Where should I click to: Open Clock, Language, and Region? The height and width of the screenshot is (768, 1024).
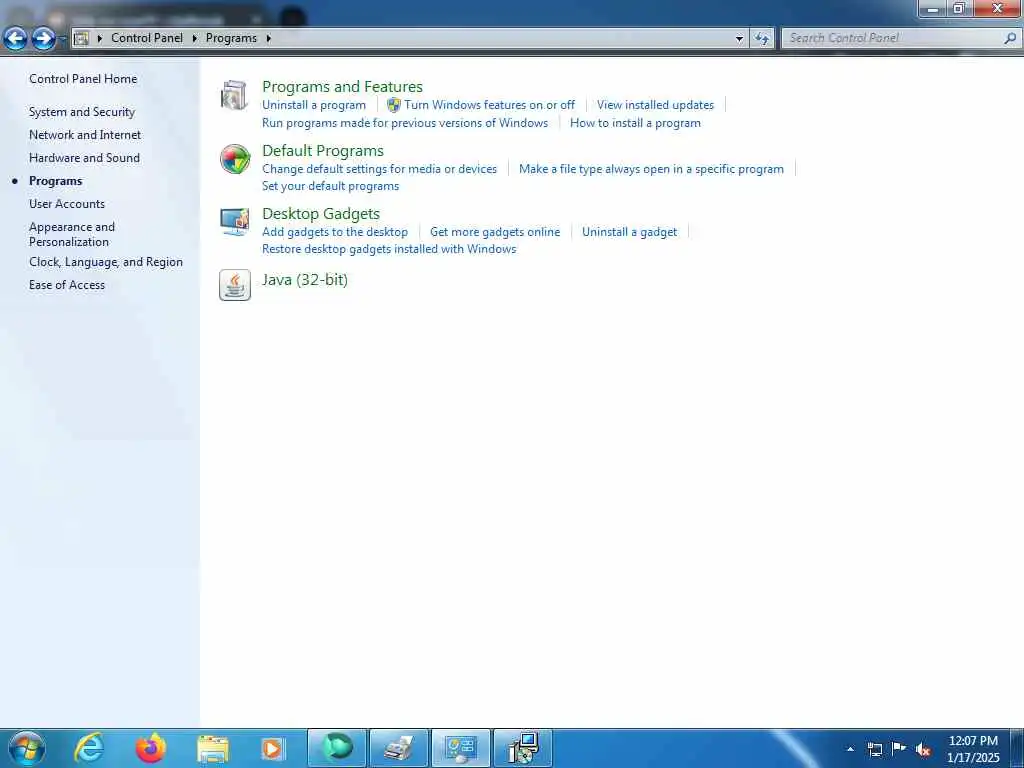106,262
